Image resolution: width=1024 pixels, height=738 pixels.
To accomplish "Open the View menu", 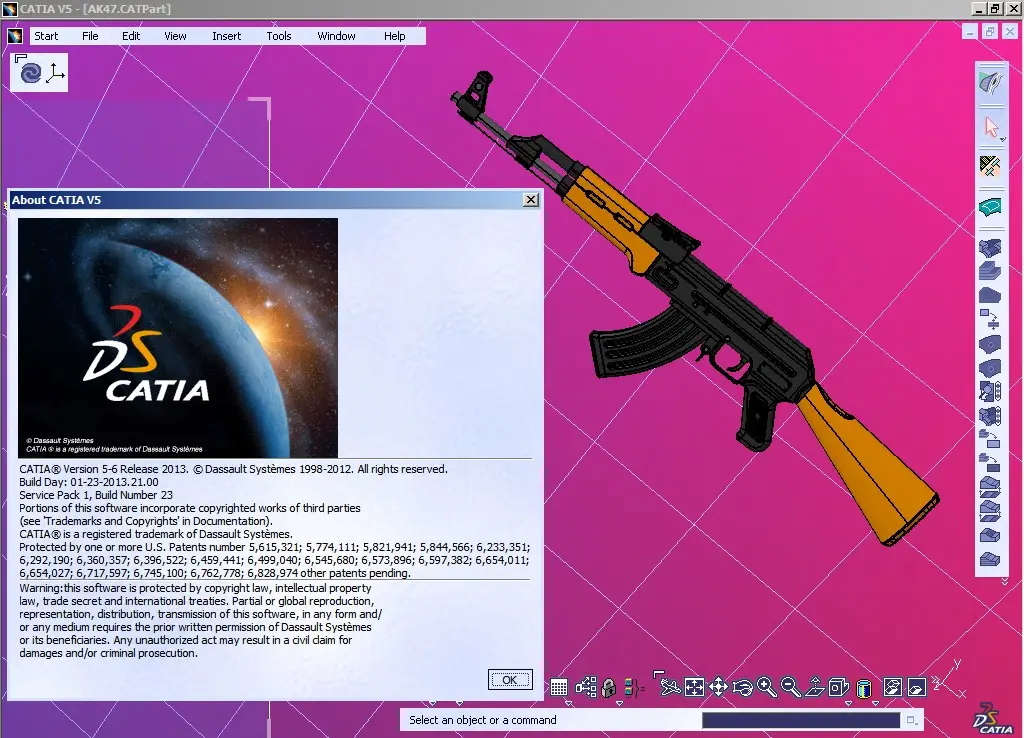I will point(175,36).
